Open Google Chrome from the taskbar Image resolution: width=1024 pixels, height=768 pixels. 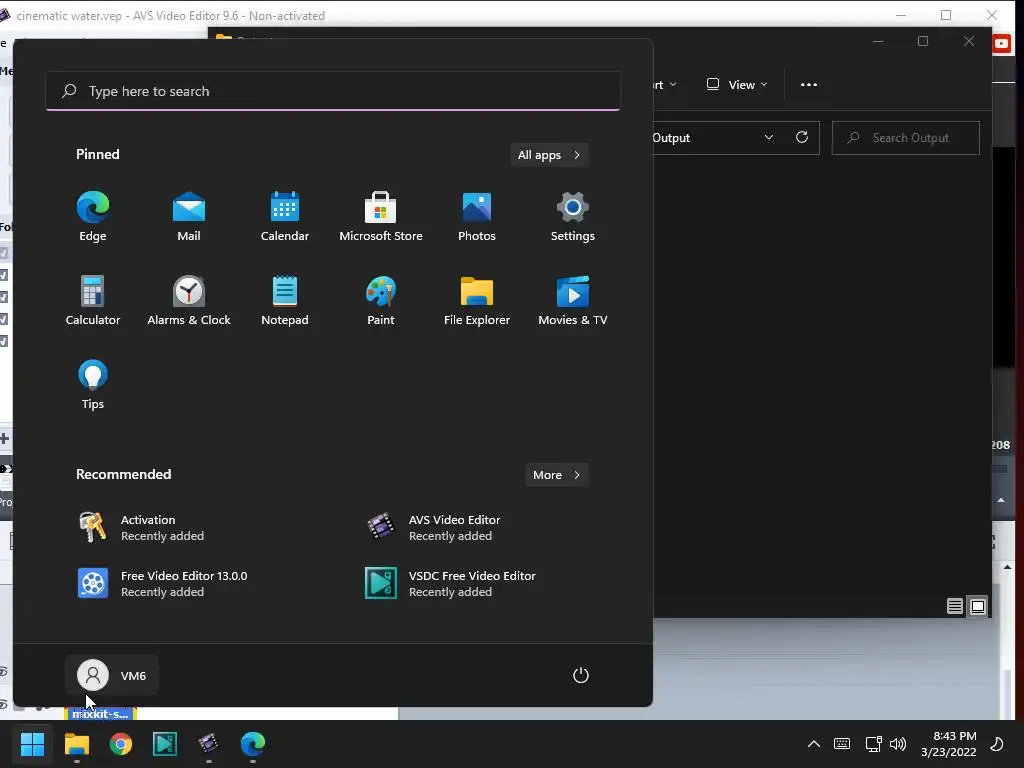pos(121,744)
